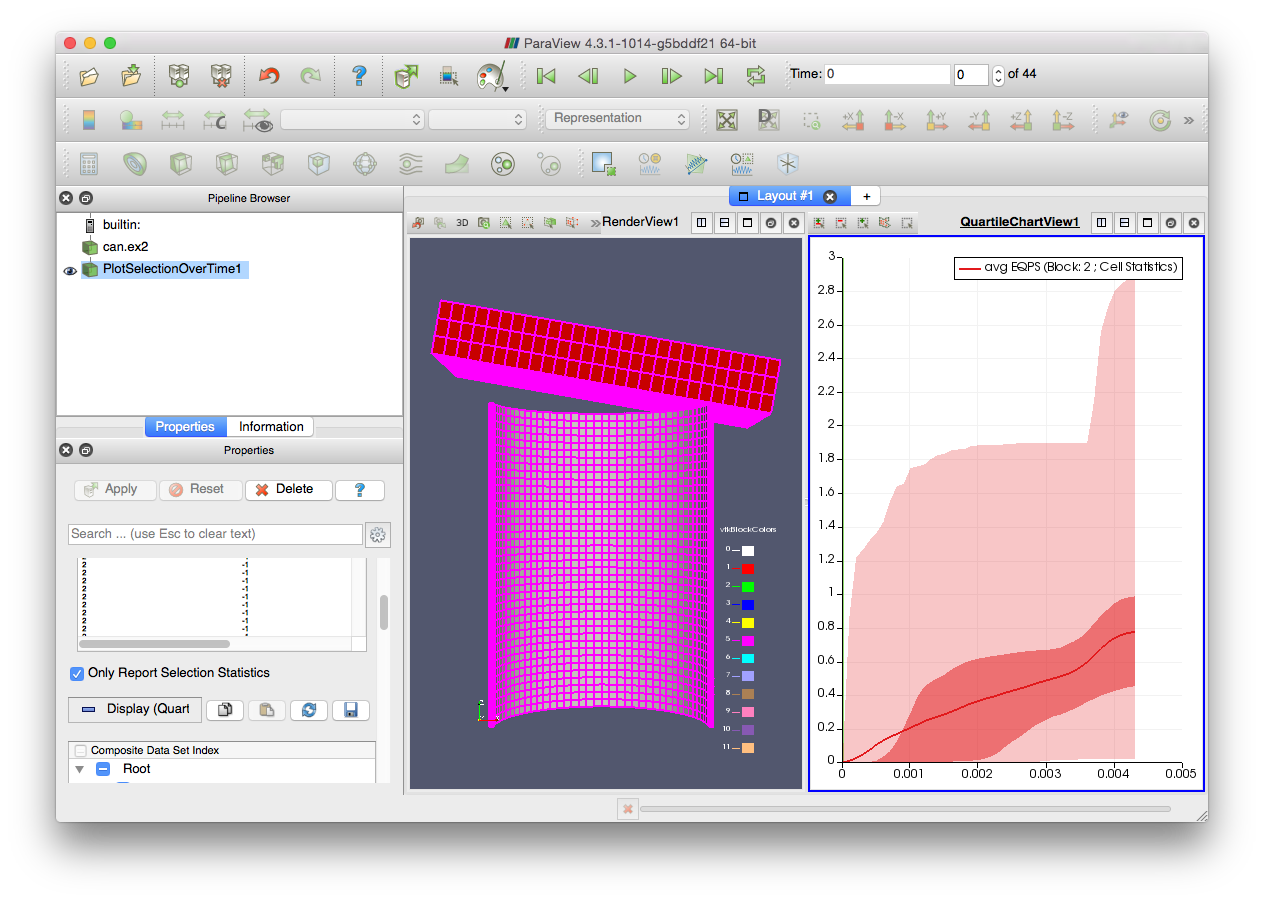This screenshot has height=902, width=1264.
Task: Toggle the Loop animation icon
Action: (755, 75)
